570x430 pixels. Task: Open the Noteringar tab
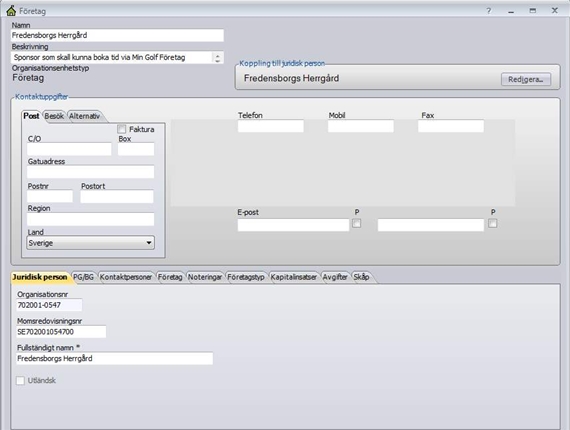tap(205, 277)
